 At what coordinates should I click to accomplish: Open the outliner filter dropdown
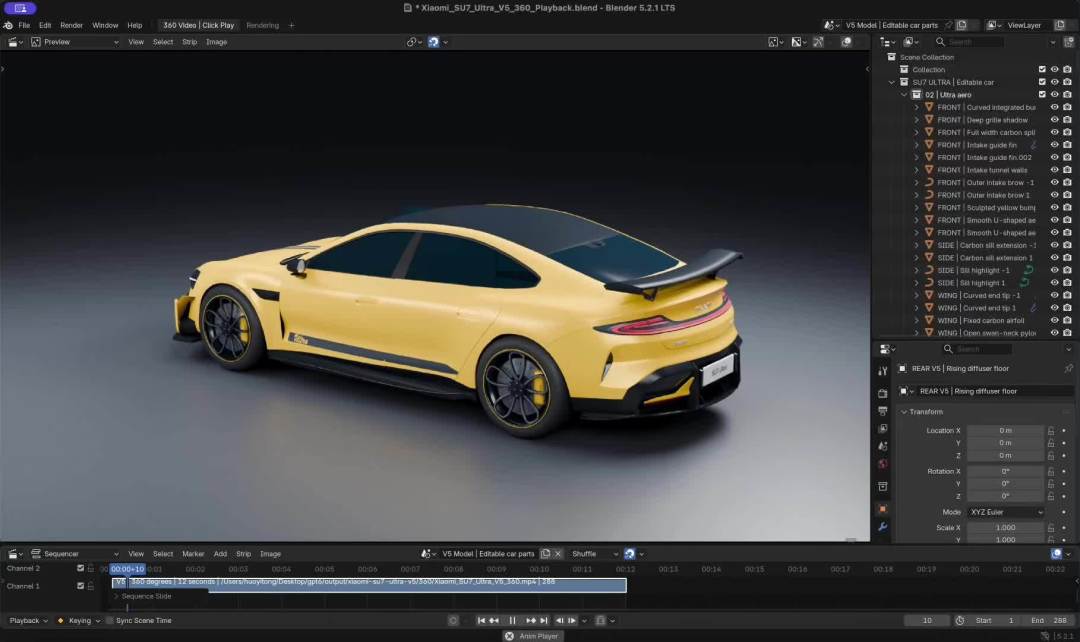[1054, 42]
